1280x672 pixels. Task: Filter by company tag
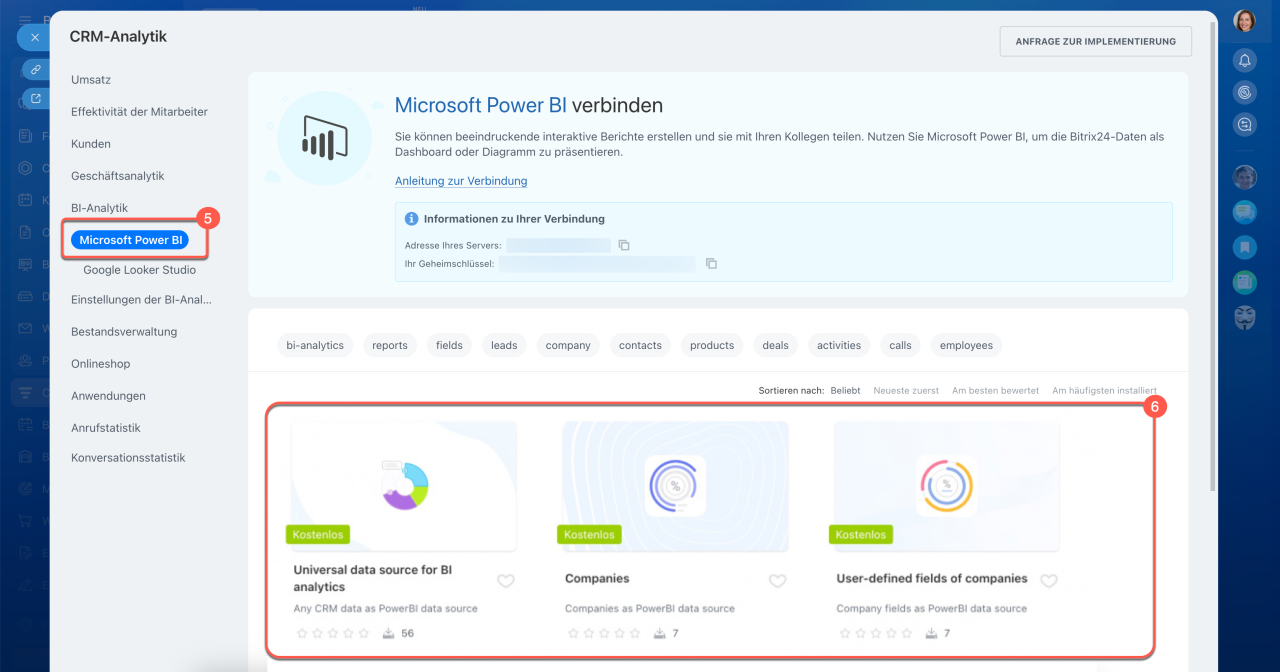tap(568, 345)
